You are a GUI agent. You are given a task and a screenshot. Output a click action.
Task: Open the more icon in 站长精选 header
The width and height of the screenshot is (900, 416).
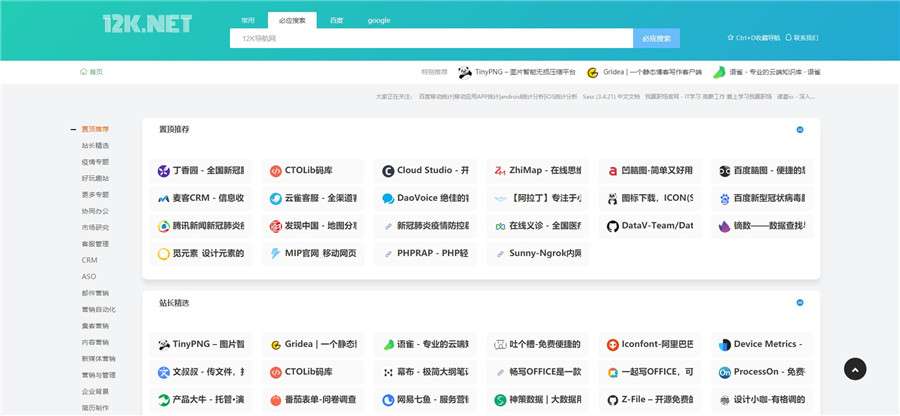pos(800,302)
